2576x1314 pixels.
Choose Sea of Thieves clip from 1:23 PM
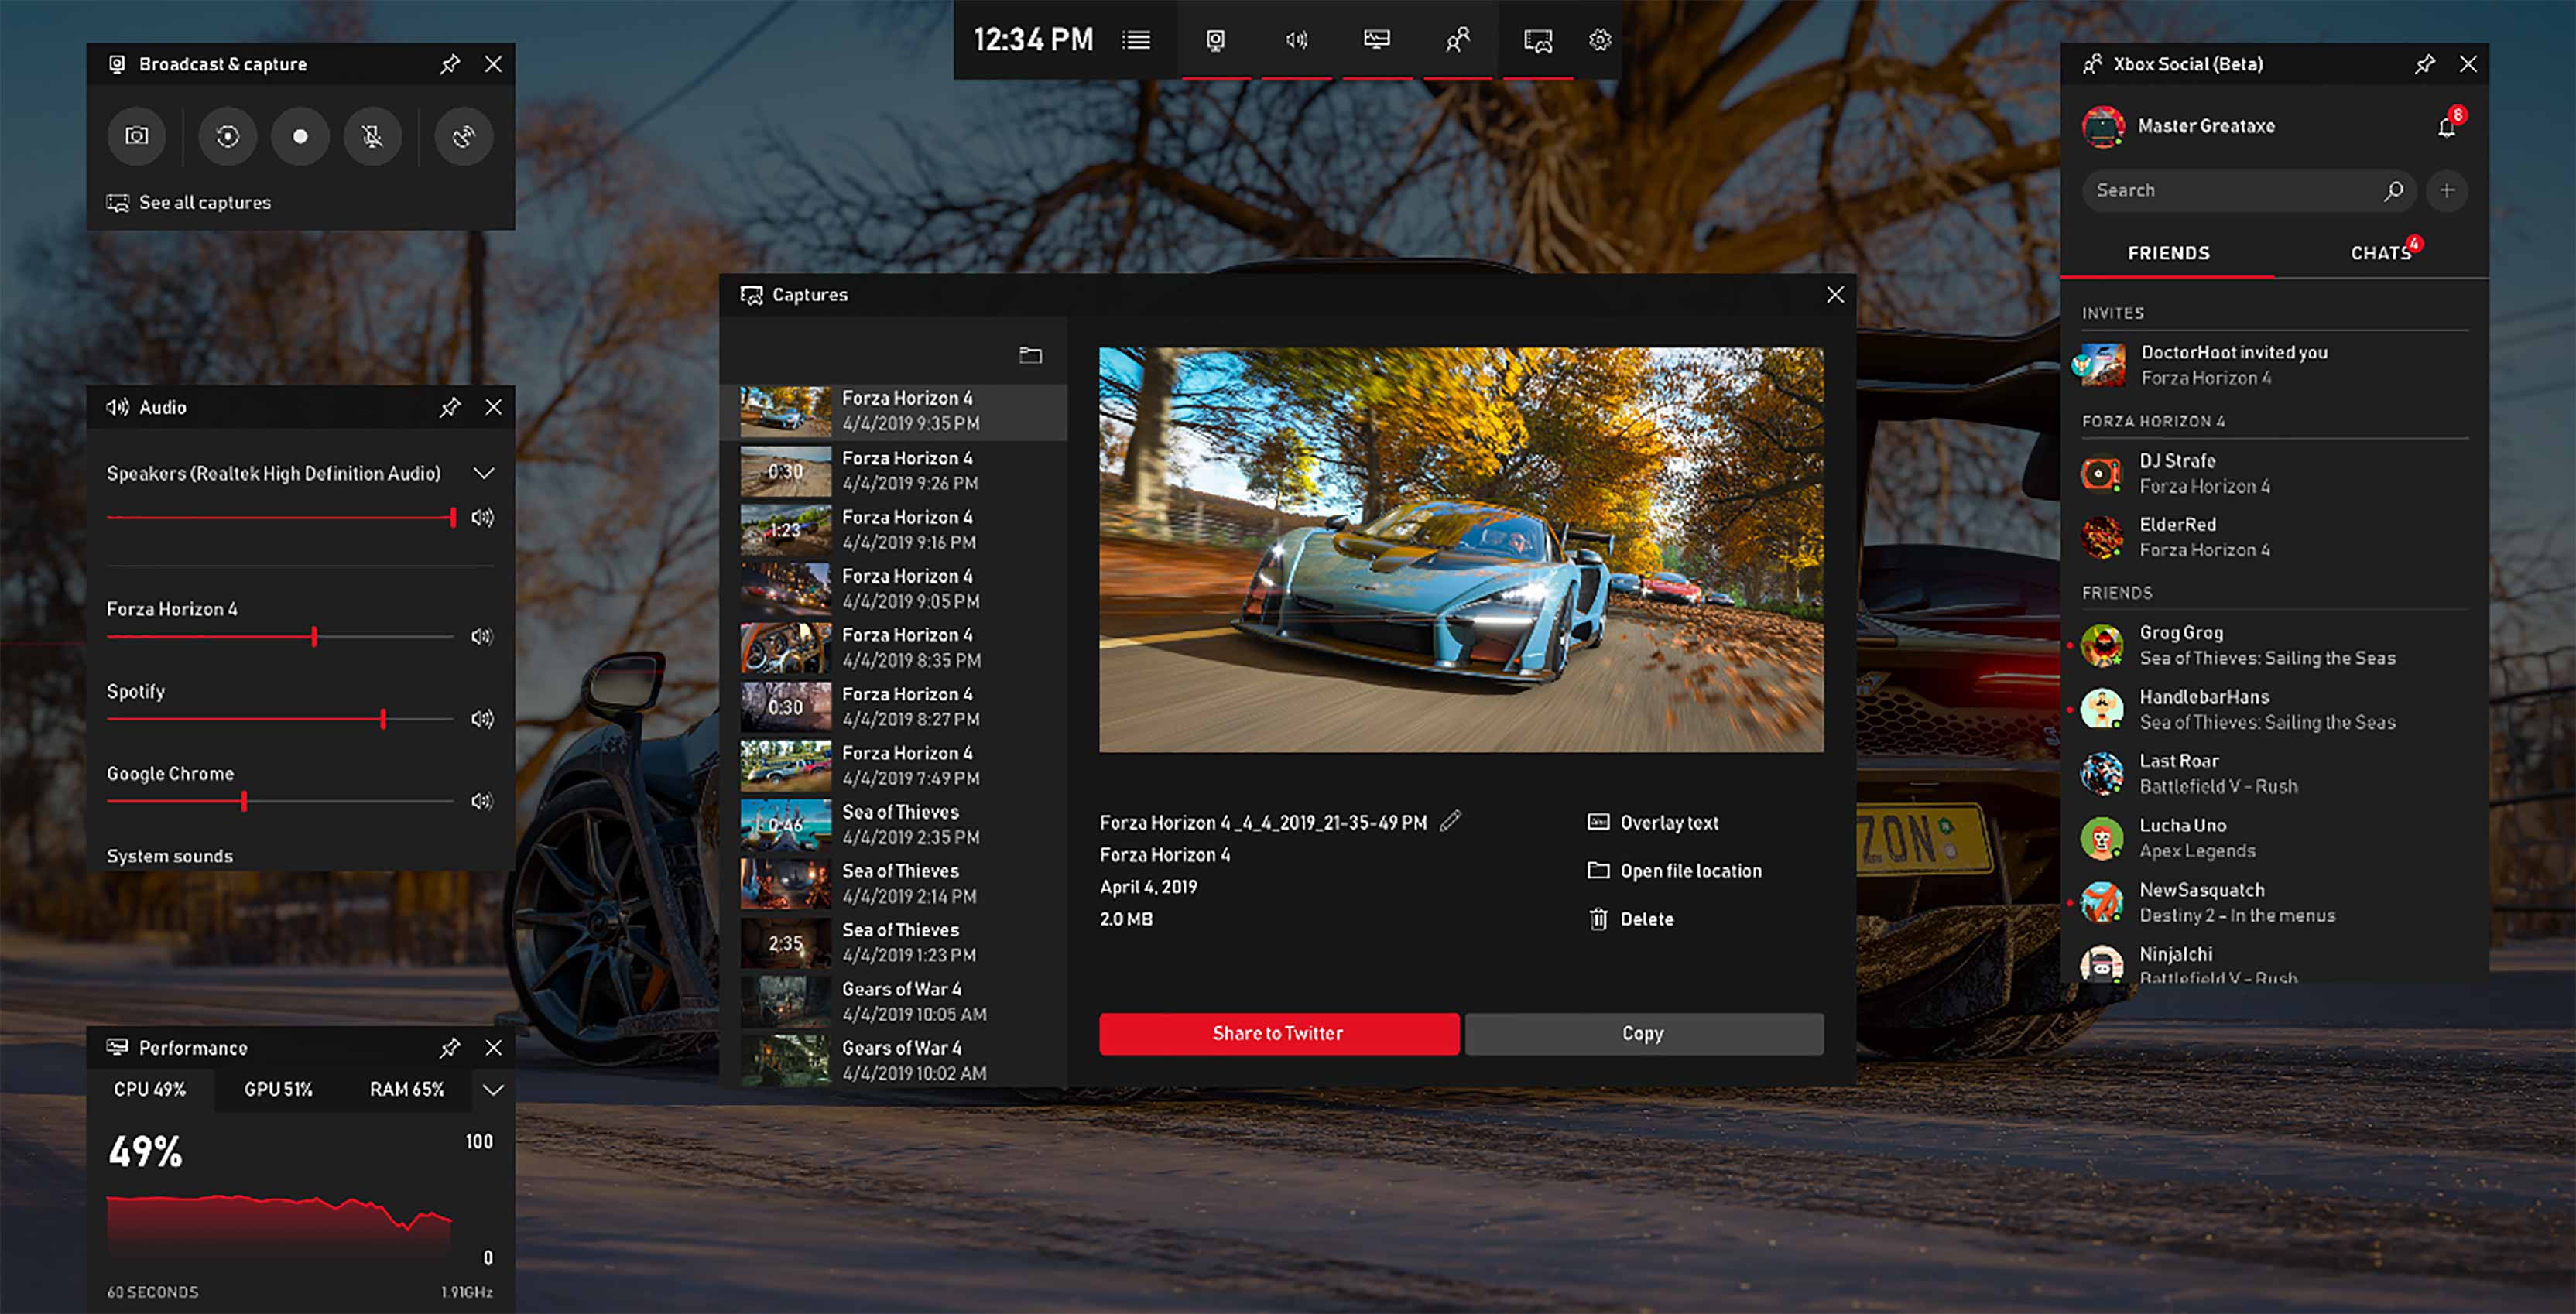(894, 942)
